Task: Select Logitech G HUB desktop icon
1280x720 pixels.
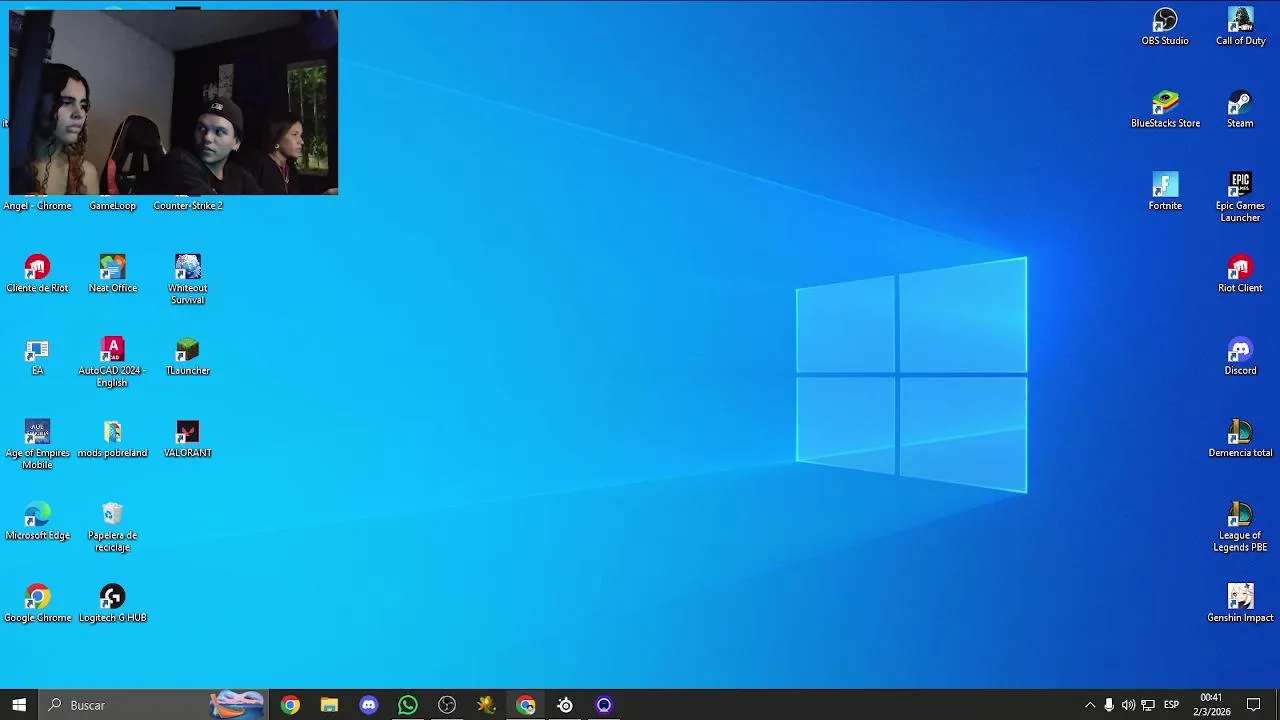Action: [x=112, y=603]
